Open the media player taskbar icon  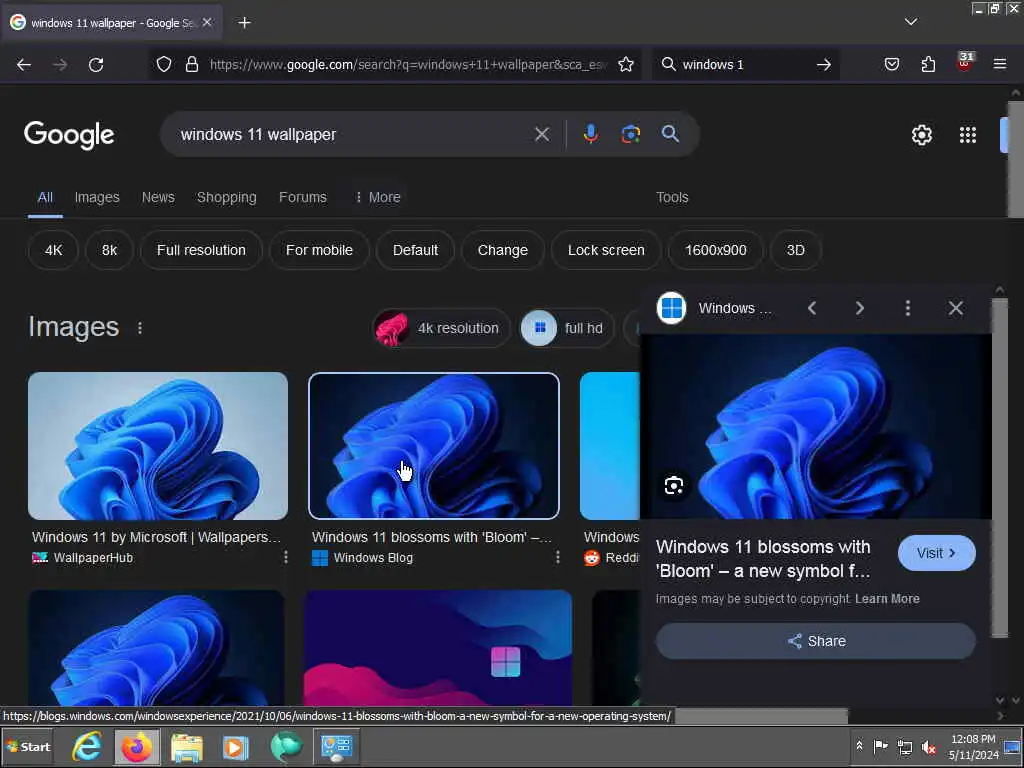pyautogui.click(x=236, y=747)
